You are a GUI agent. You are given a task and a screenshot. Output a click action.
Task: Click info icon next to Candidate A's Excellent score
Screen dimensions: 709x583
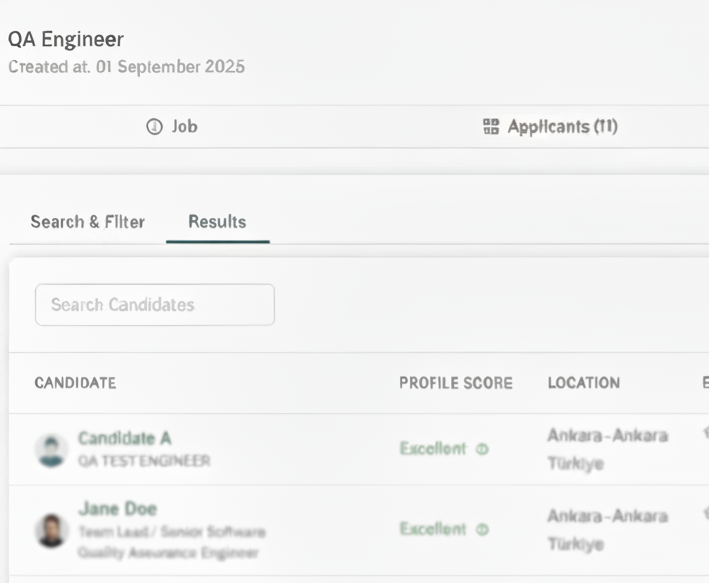[x=483, y=449]
